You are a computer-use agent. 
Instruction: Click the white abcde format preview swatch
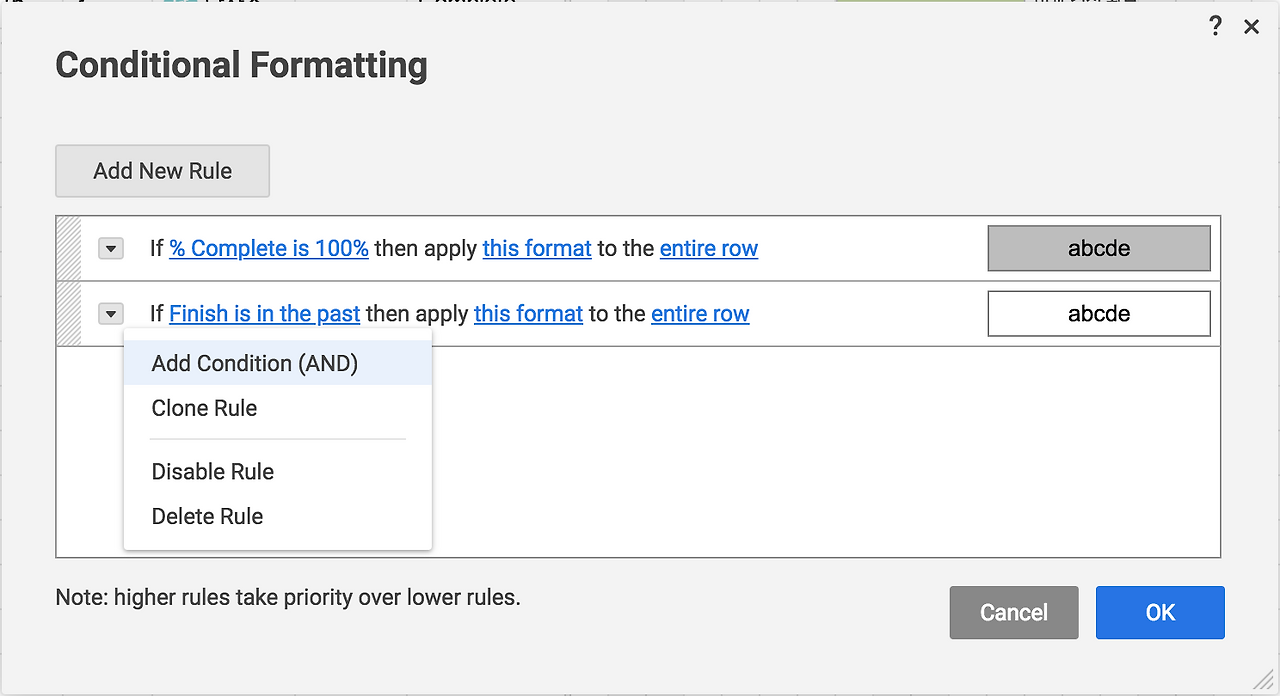click(1099, 314)
